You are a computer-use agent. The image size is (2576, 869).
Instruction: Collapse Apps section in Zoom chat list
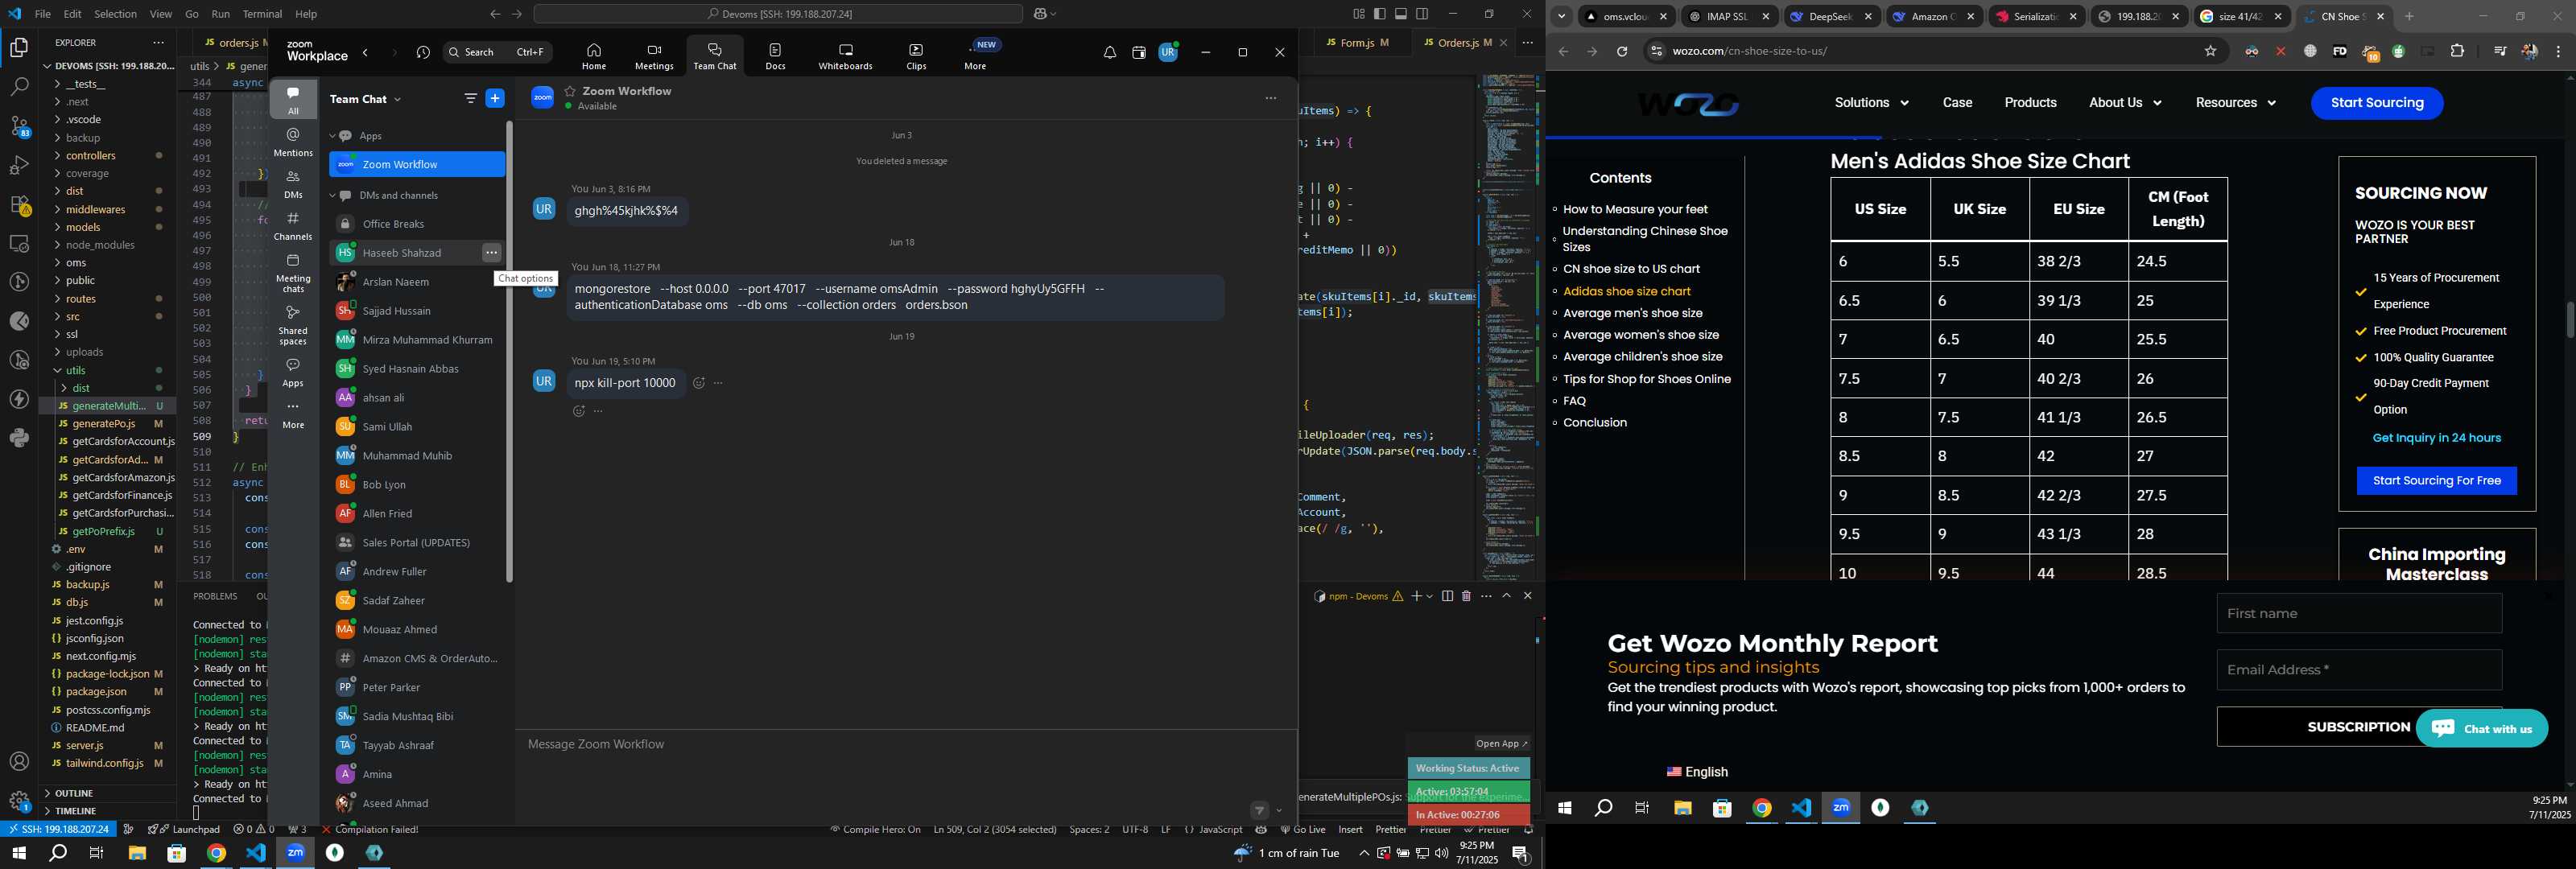(333, 136)
